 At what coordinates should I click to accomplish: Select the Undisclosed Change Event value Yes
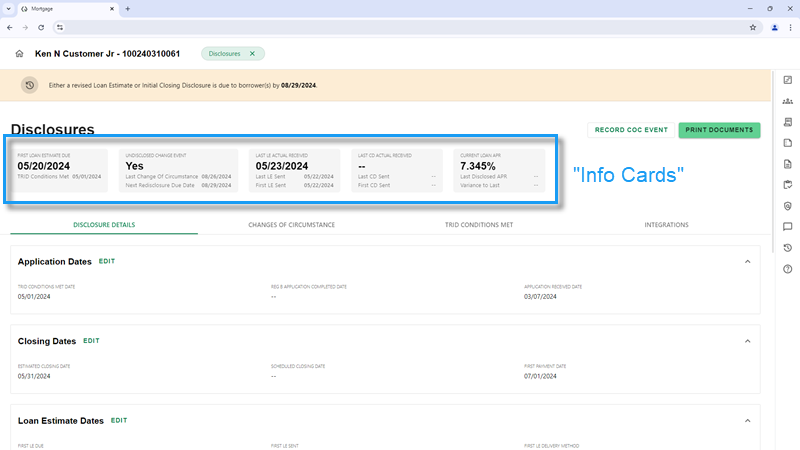(134, 166)
